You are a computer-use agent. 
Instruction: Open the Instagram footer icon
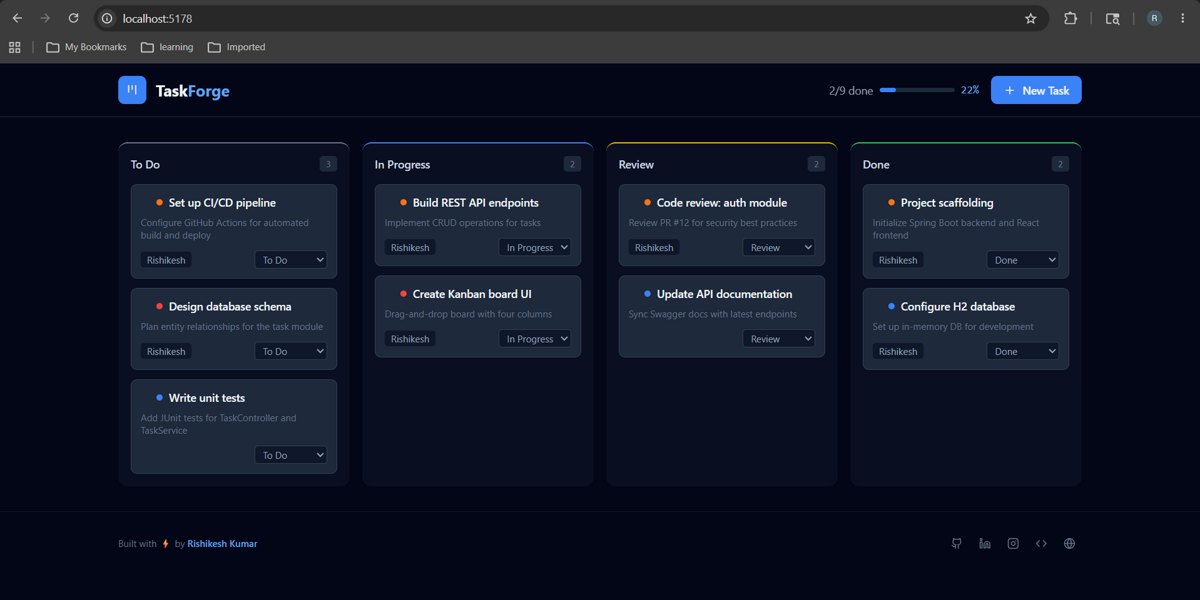pyautogui.click(x=1013, y=544)
